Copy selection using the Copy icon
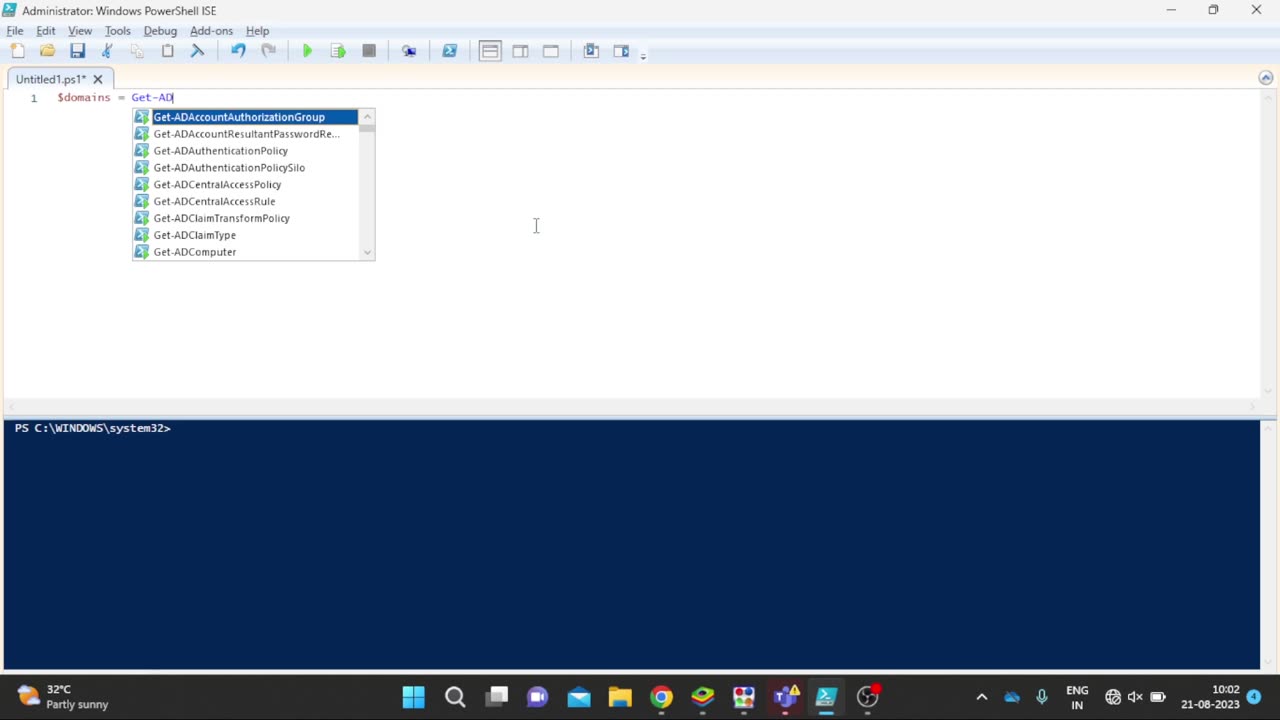The image size is (1280, 720). 137,51
